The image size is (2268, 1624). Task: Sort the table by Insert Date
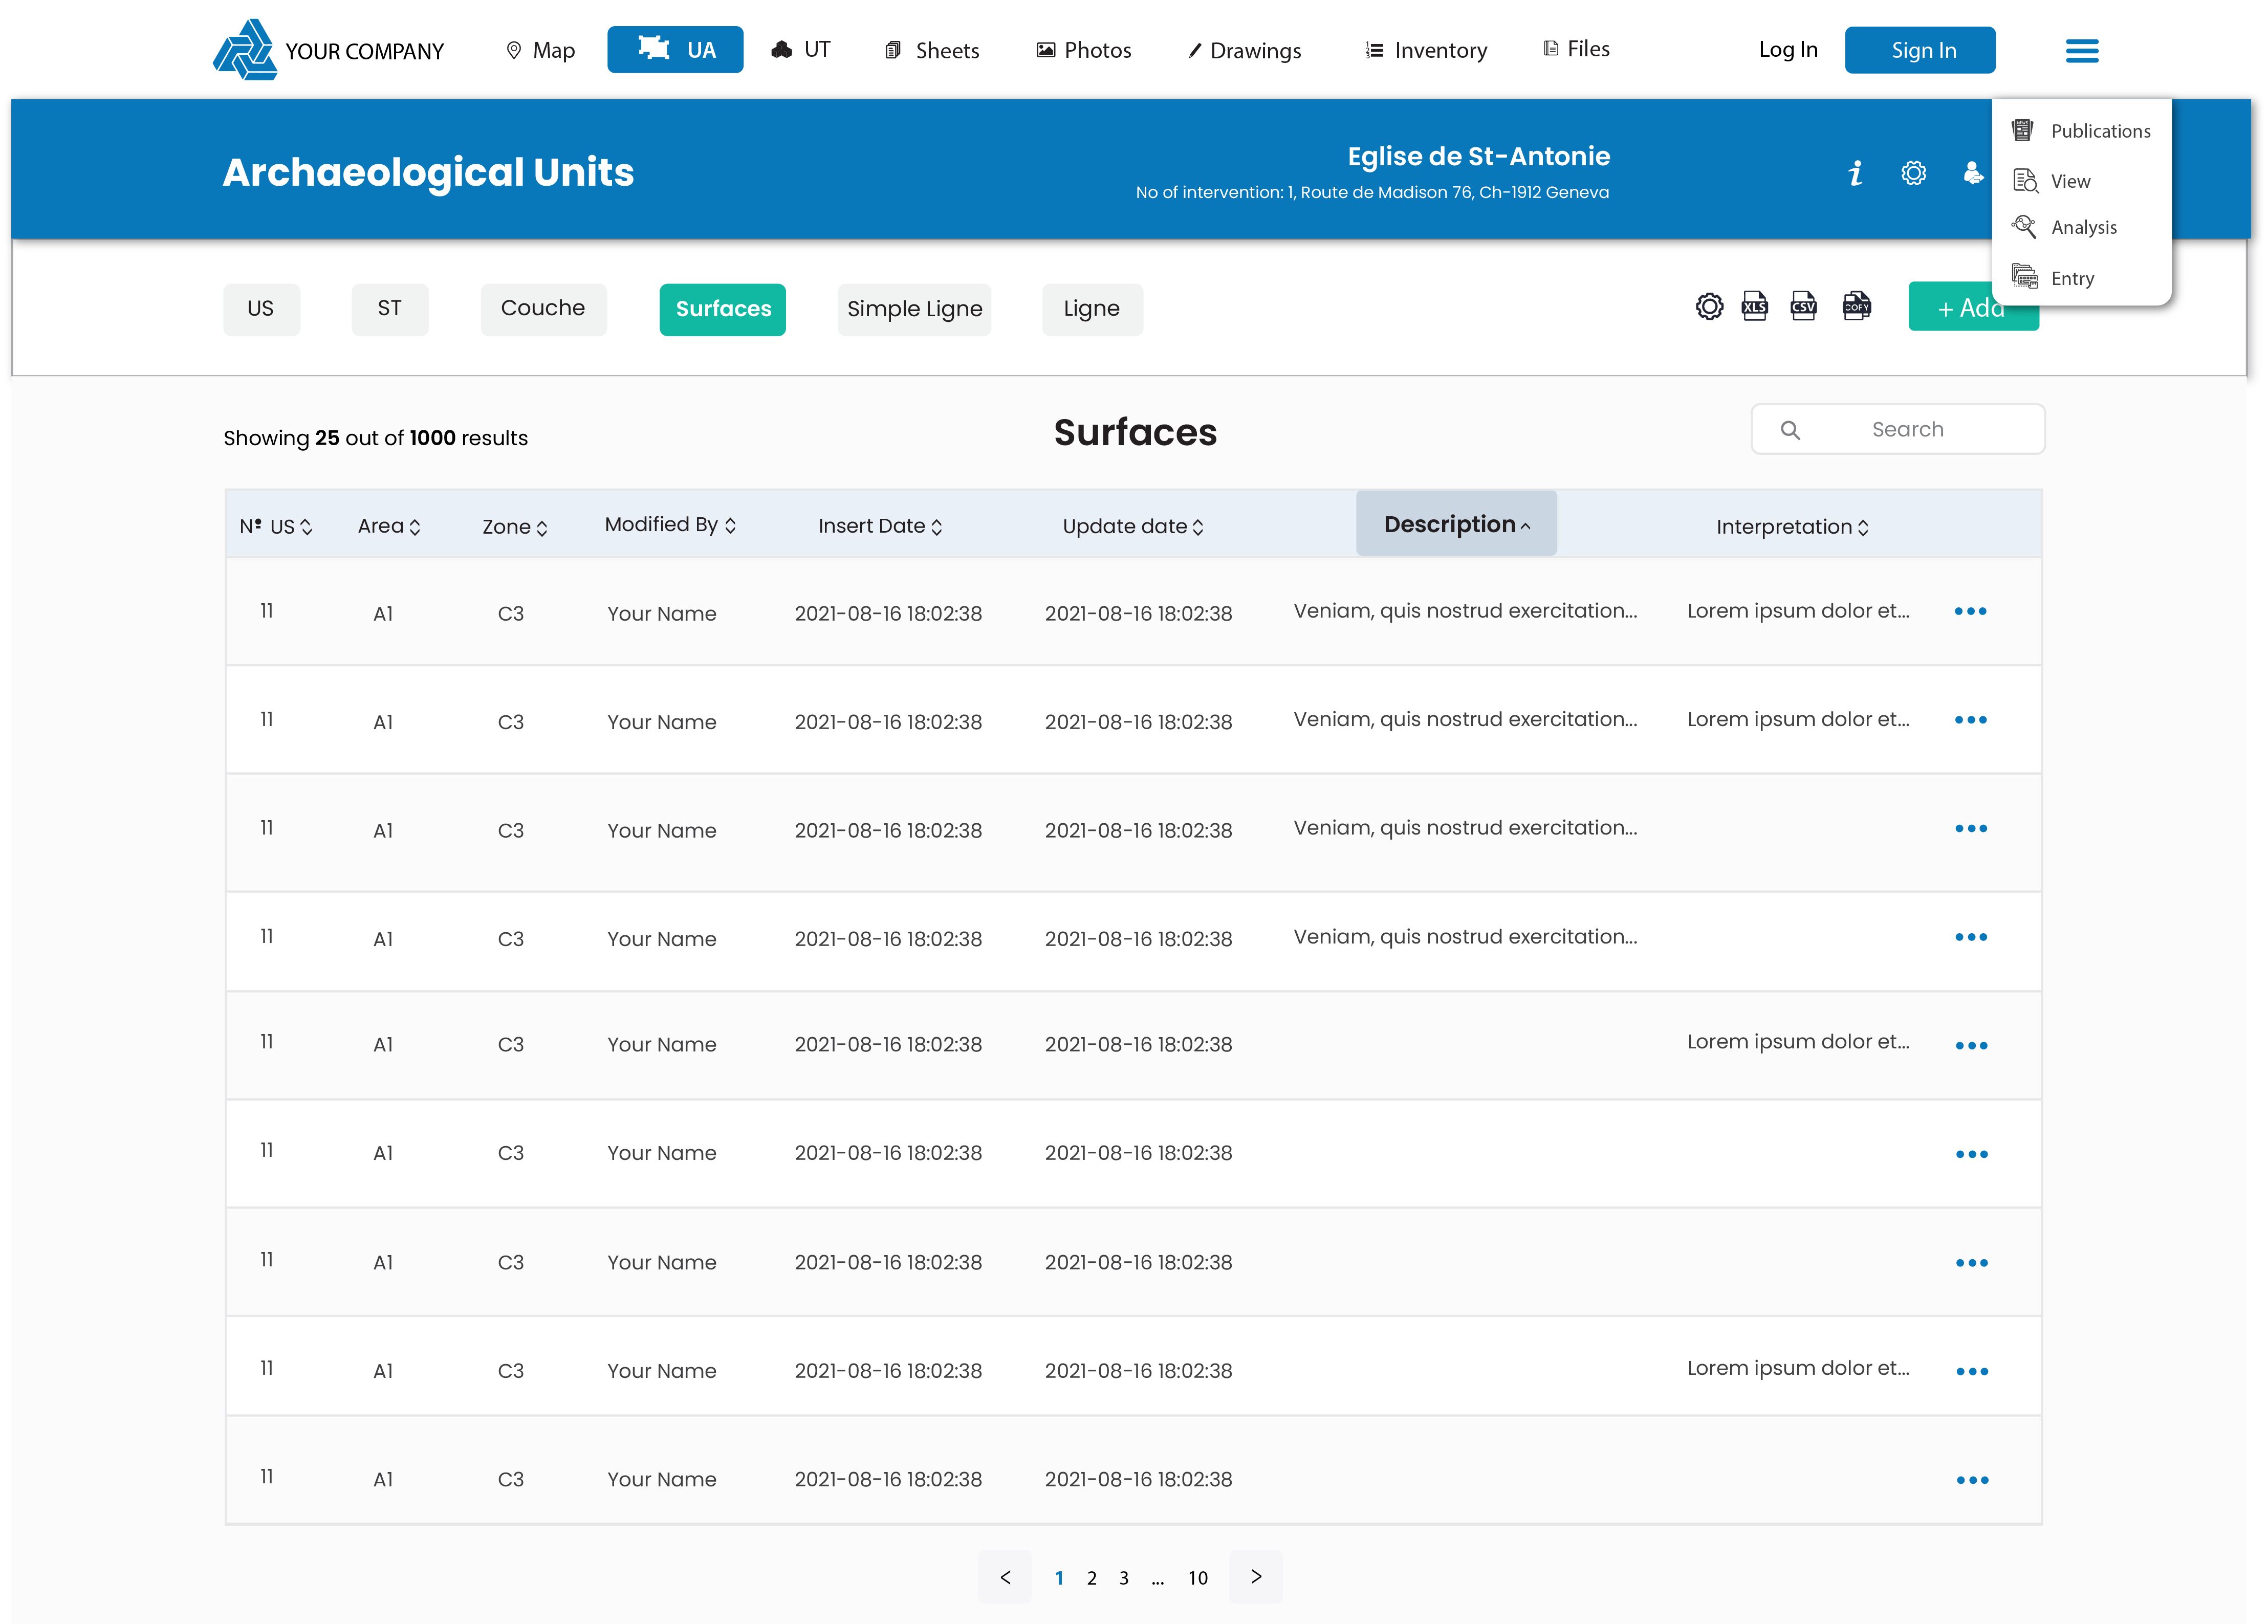pos(879,525)
